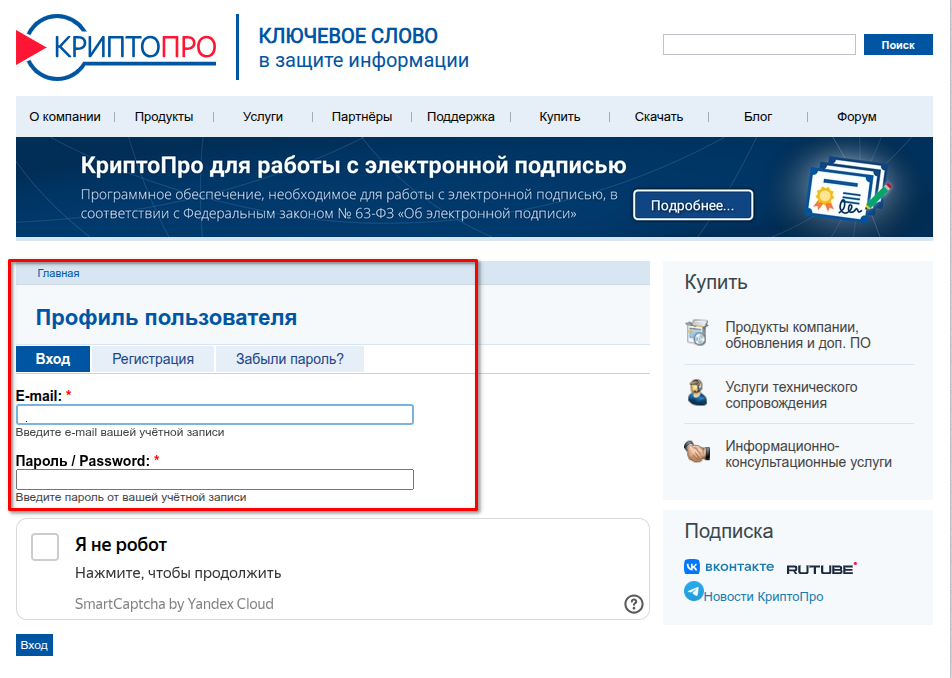The width and height of the screenshot is (952, 678).
Task: Open the RUTUBE channel logo
Action: [x=820, y=568]
